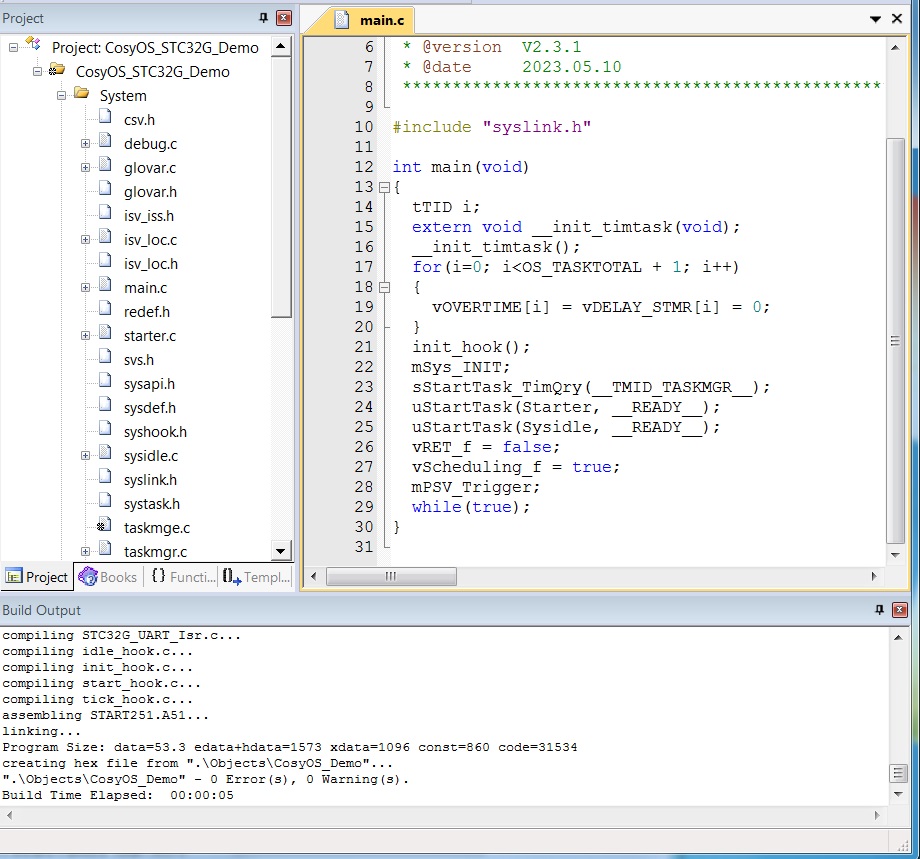This screenshot has width=920, height=859.
Task: Open the editor window list dropdown arrow
Action: point(875,19)
